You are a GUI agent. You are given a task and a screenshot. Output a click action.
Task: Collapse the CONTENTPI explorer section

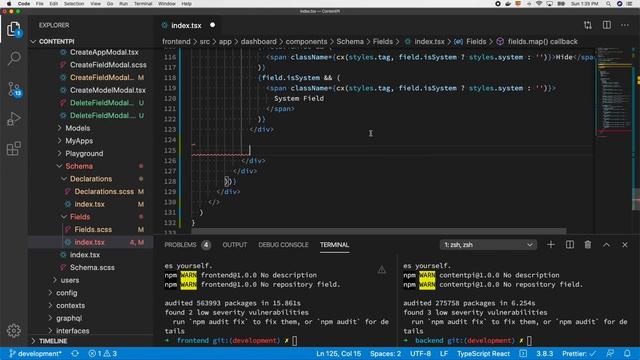pos(56,41)
